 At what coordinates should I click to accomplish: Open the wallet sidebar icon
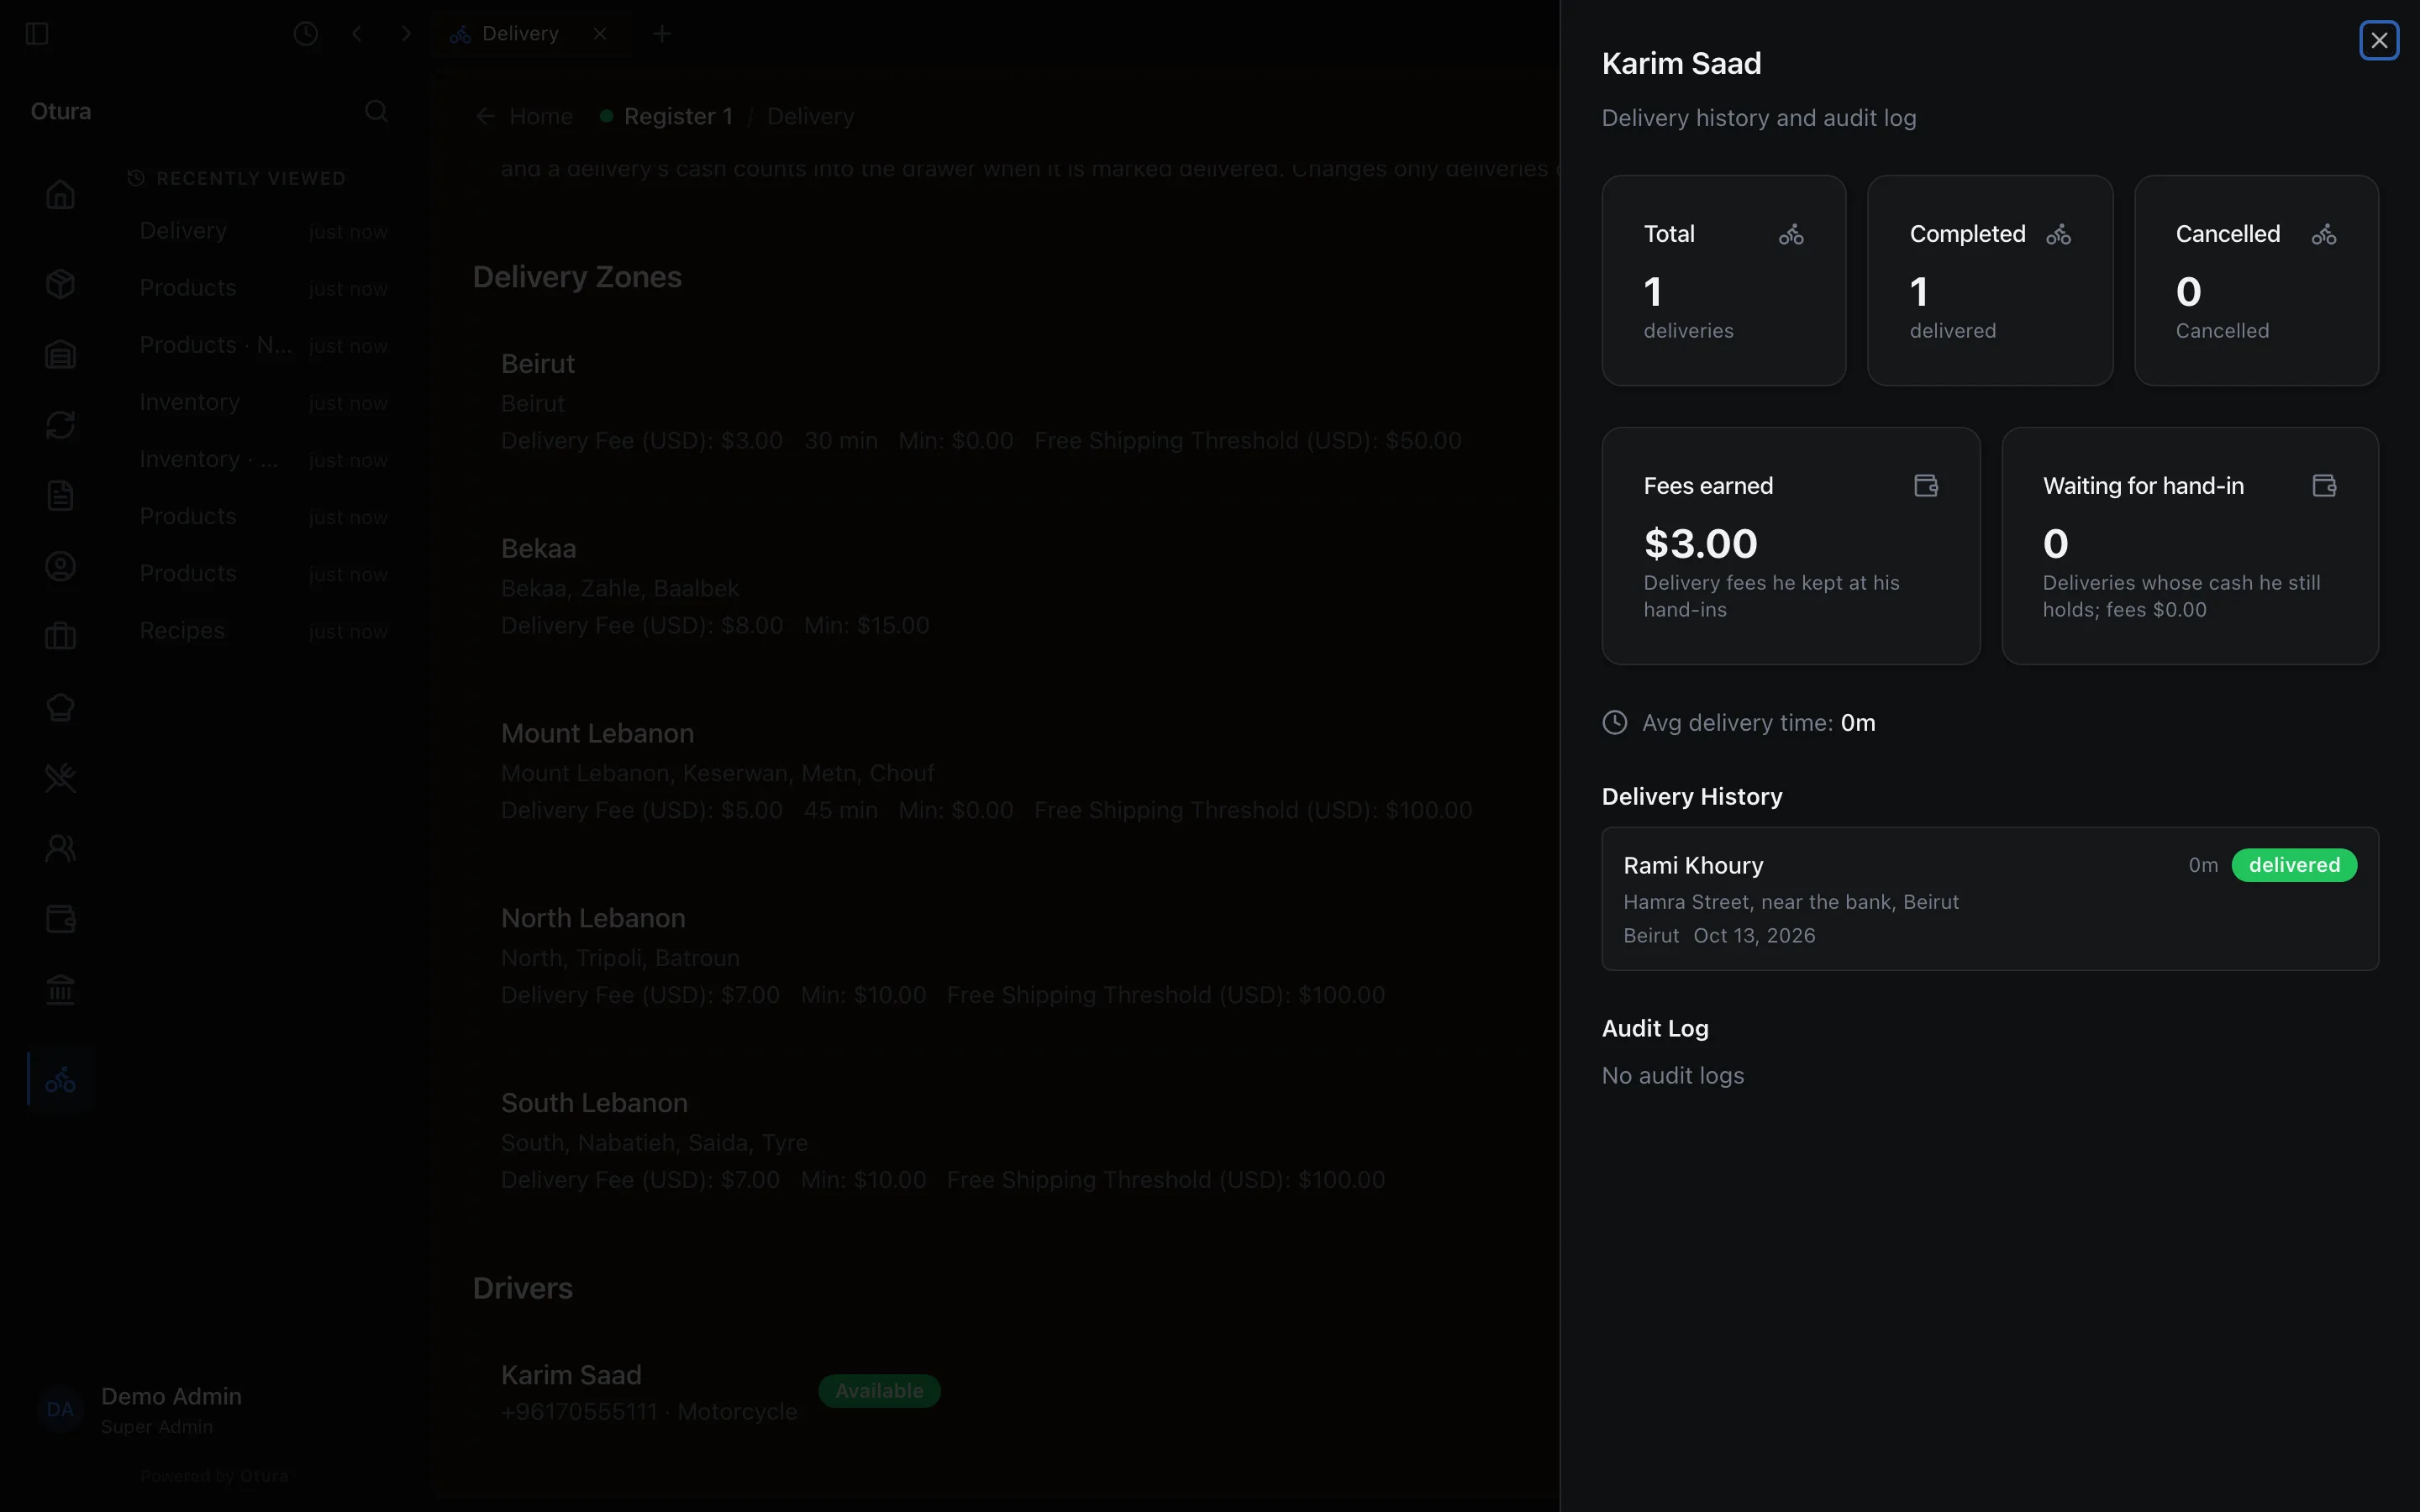tap(60, 919)
